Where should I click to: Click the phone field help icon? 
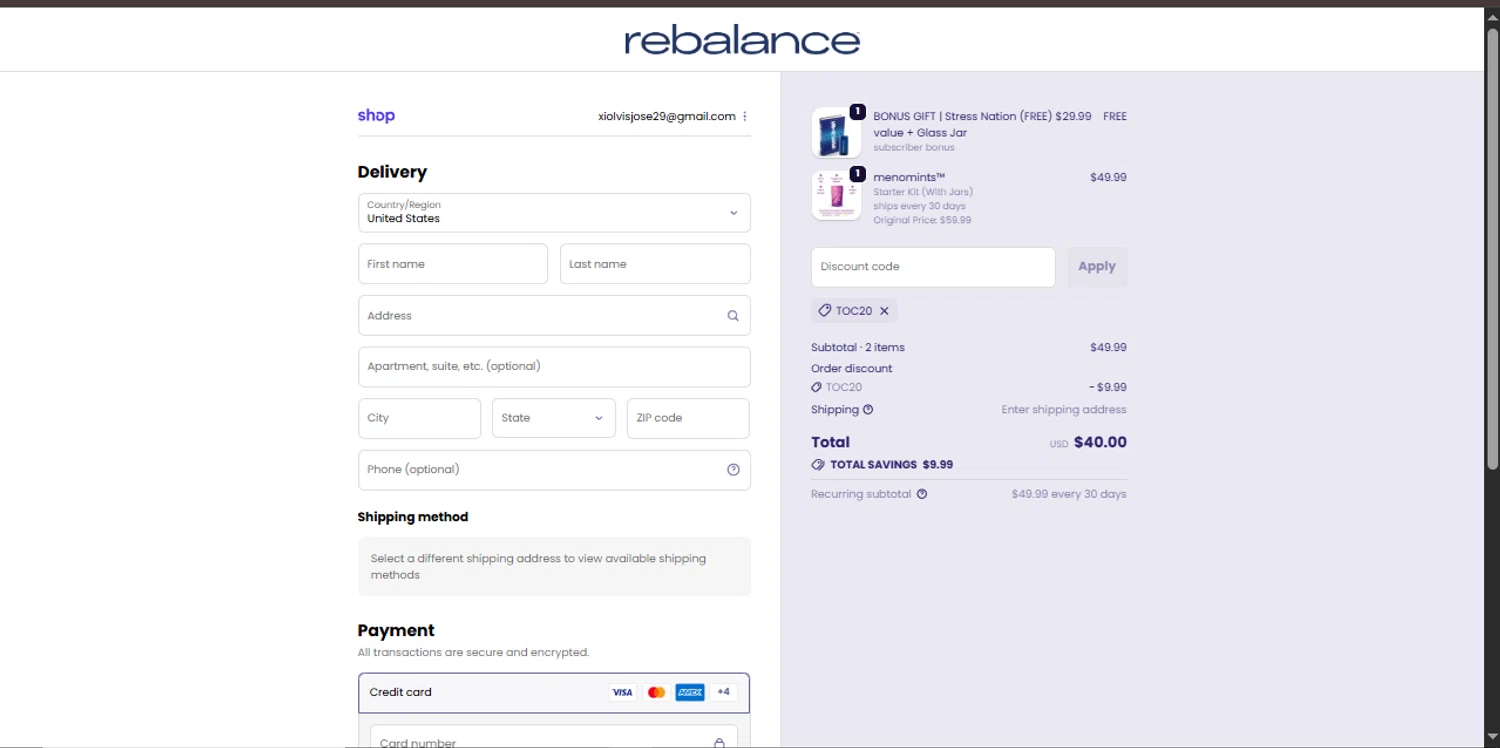[x=733, y=470]
